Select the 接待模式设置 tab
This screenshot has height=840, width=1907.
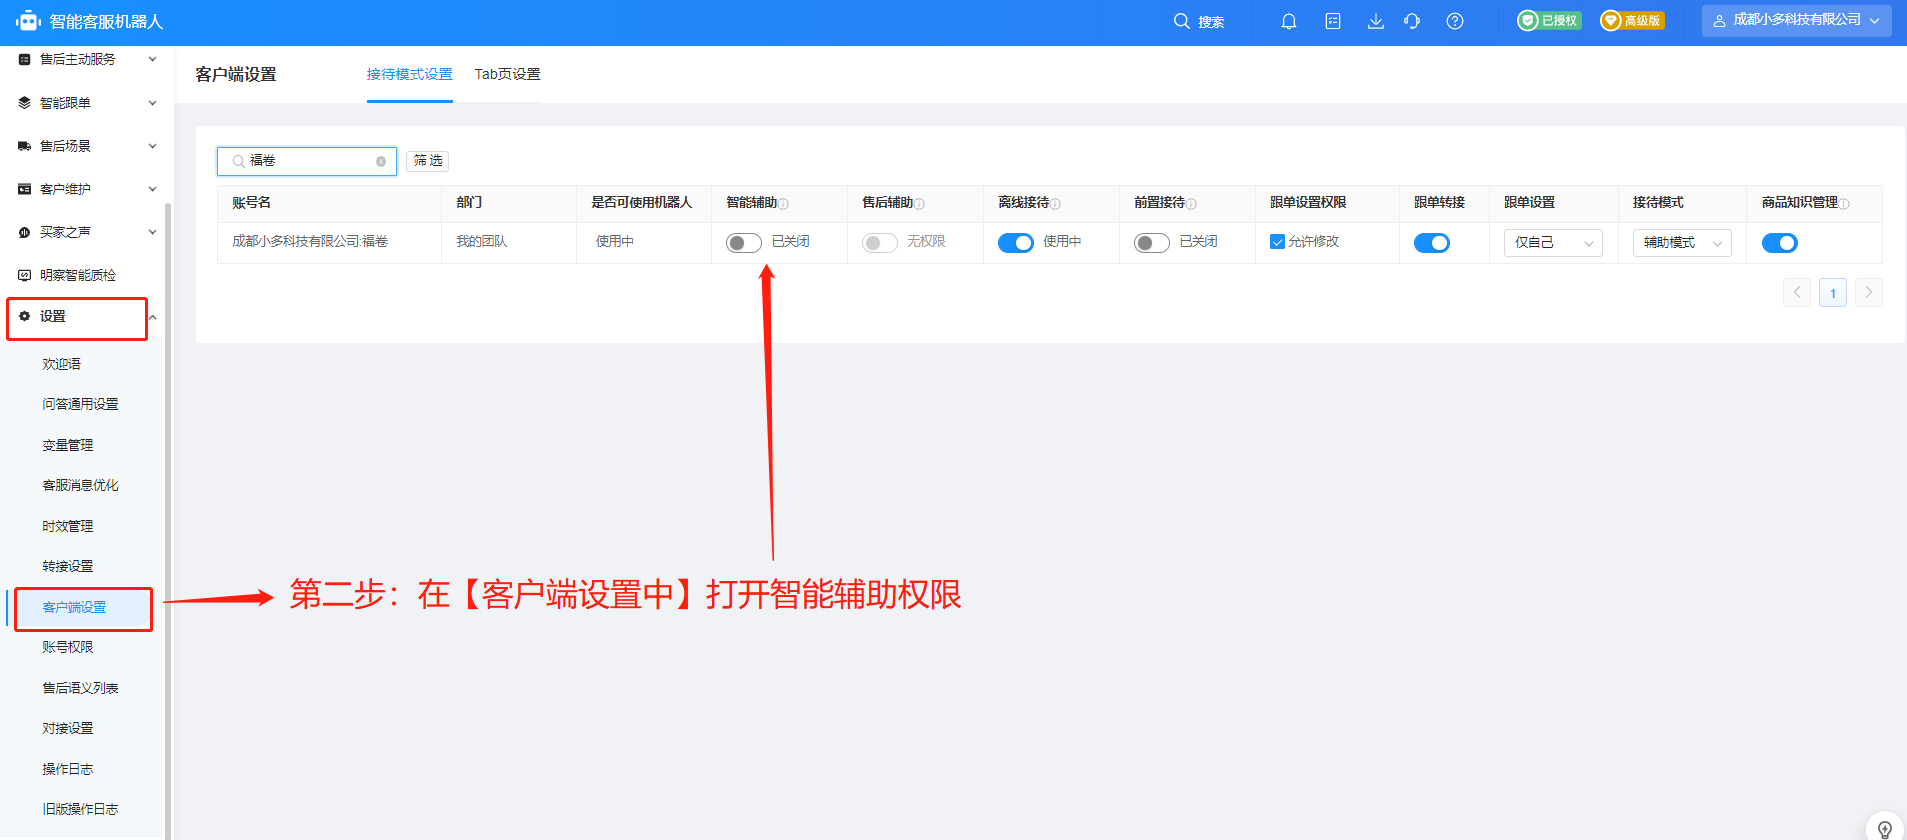click(409, 75)
